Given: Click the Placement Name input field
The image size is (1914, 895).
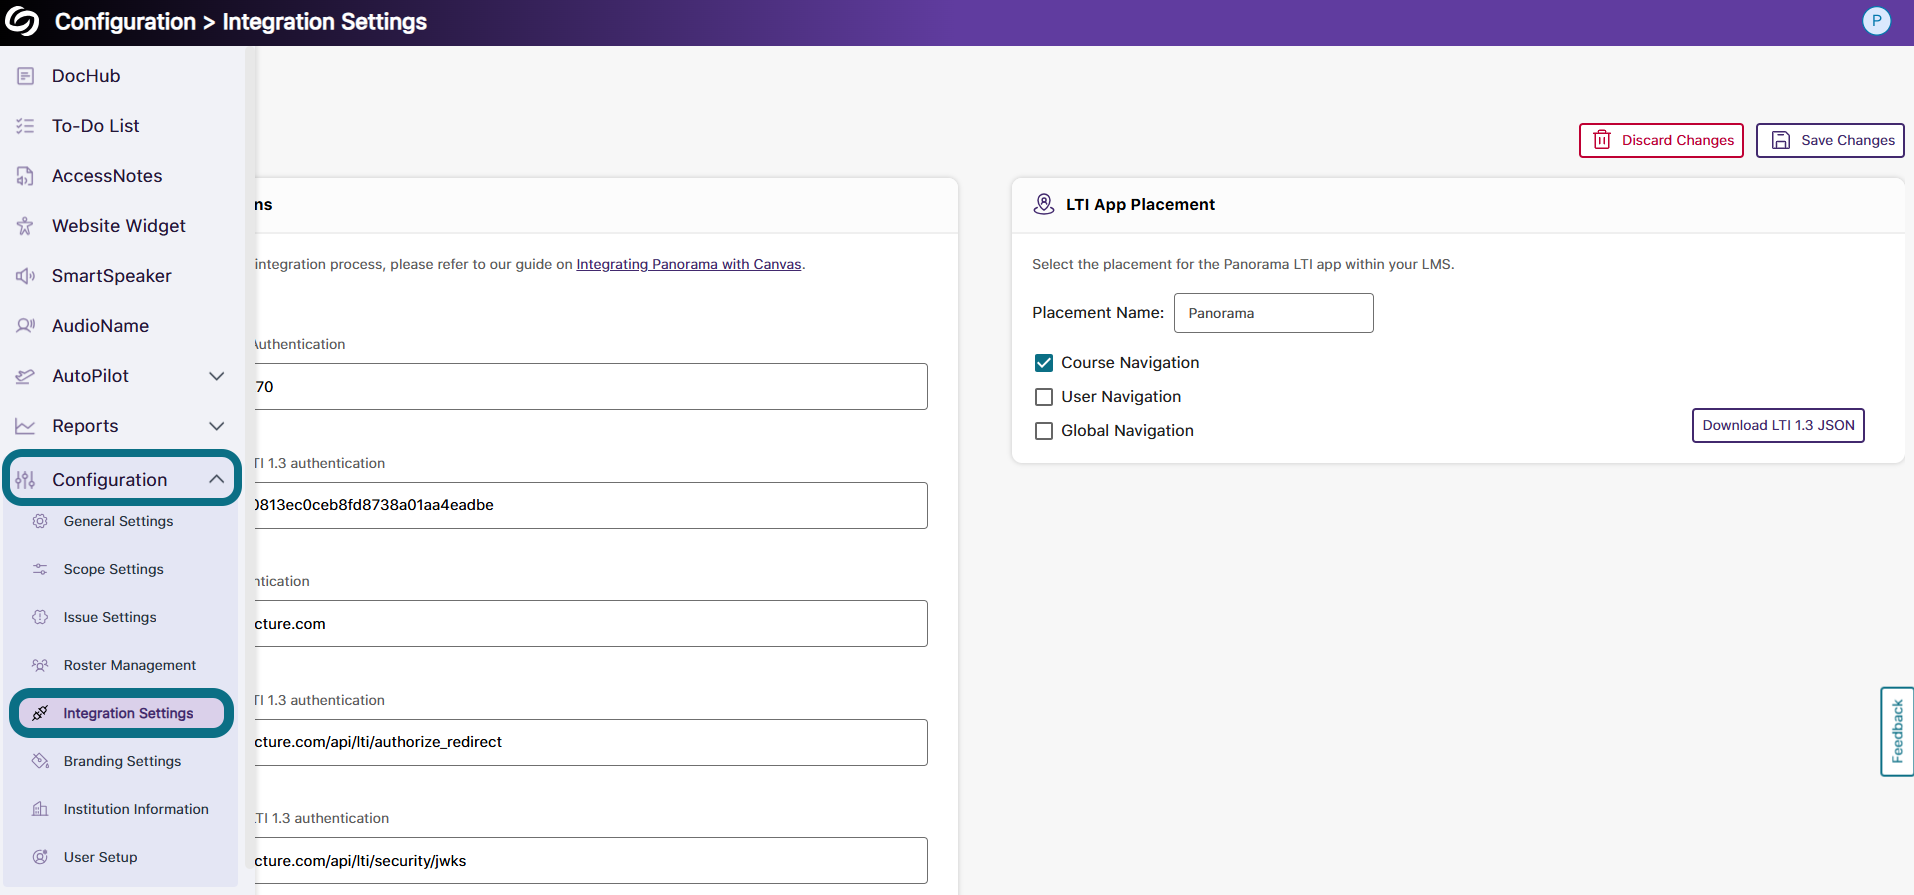Looking at the screenshot, I should [1273, 313].
